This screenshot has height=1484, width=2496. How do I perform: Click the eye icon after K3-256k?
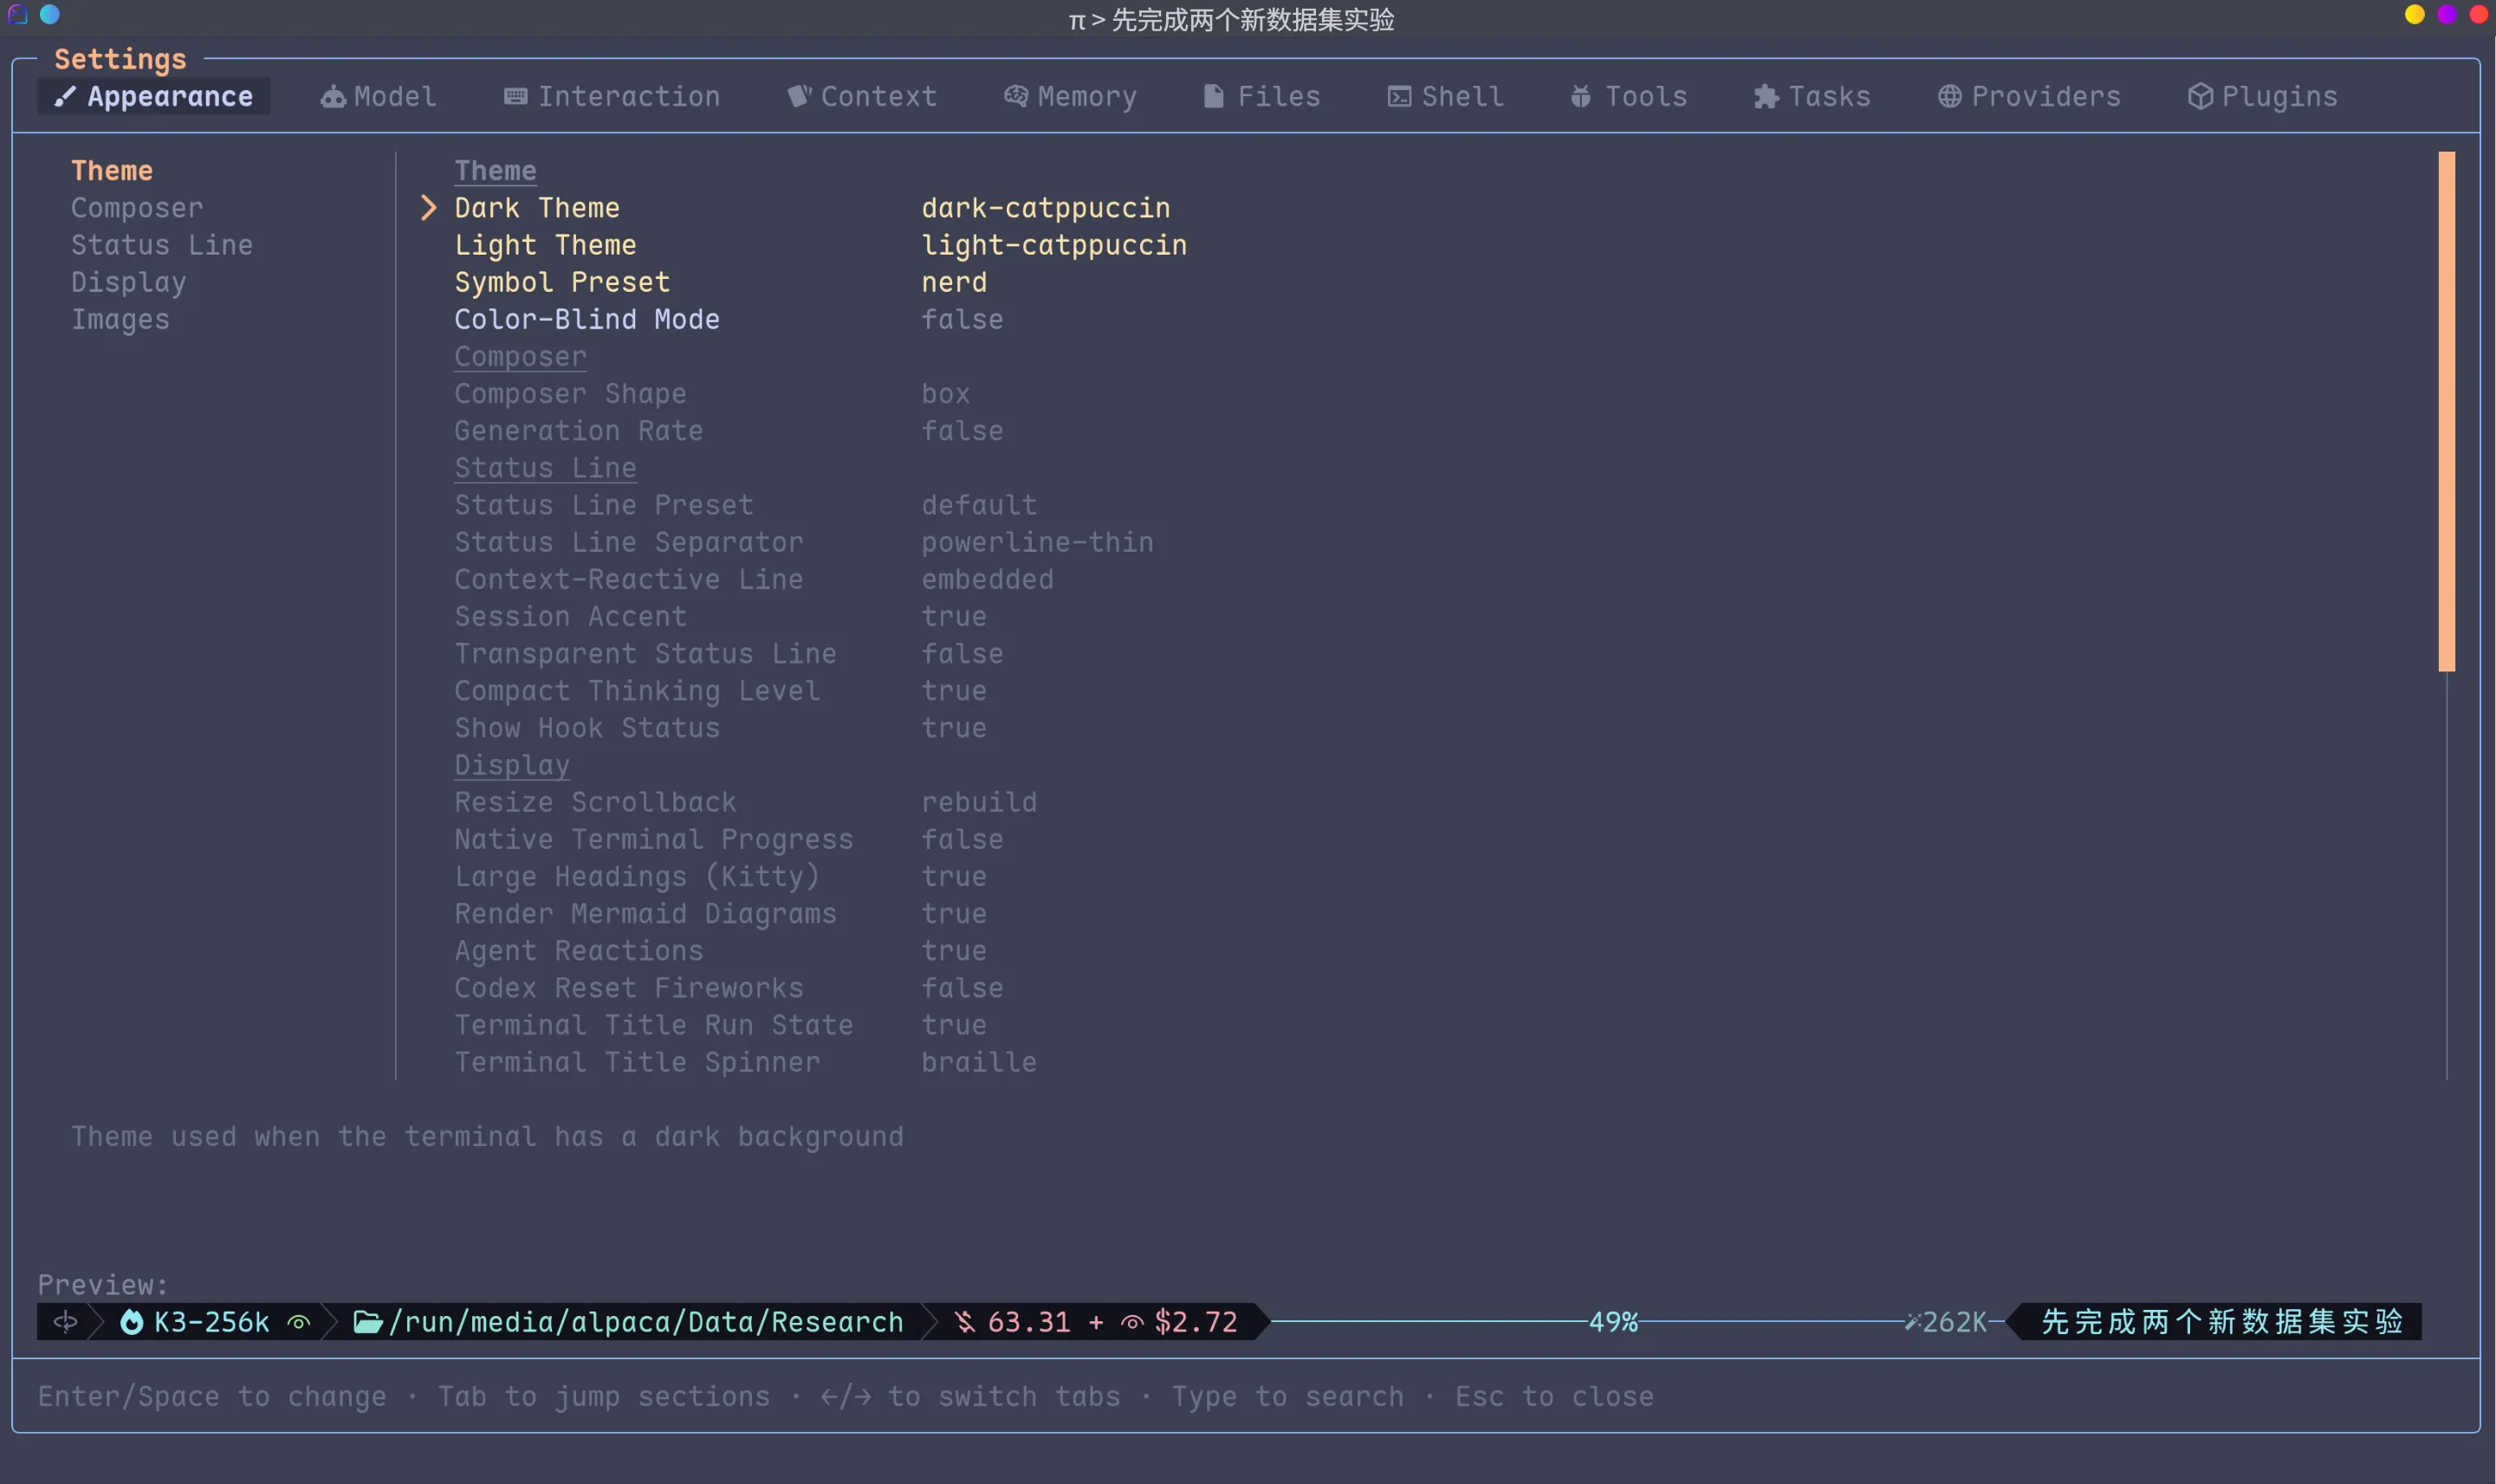[299, 1322]
